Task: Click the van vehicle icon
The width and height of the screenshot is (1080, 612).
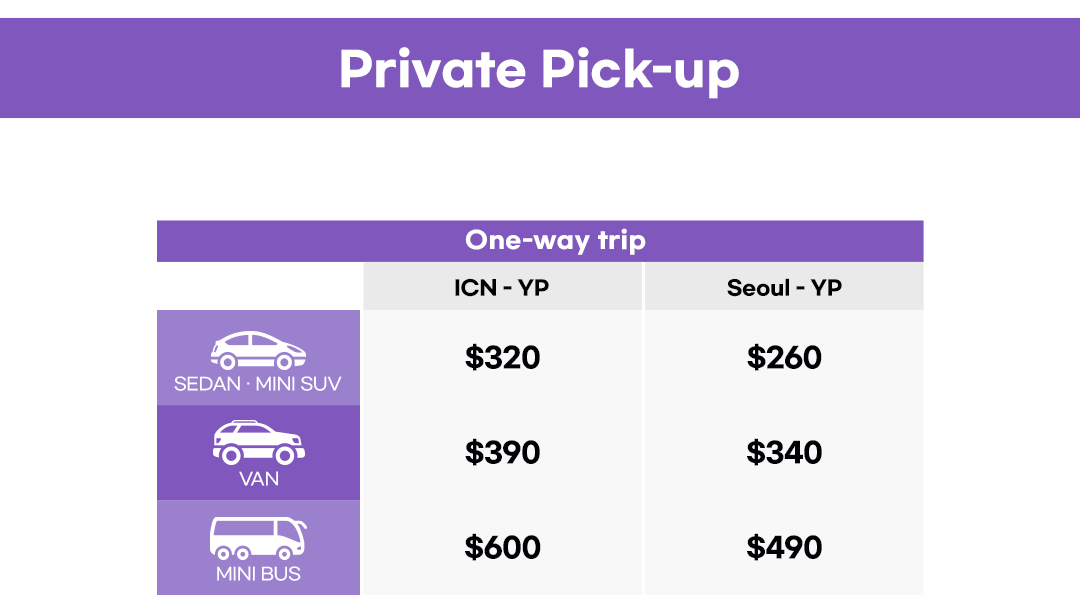Action: (x=258, y=443)
